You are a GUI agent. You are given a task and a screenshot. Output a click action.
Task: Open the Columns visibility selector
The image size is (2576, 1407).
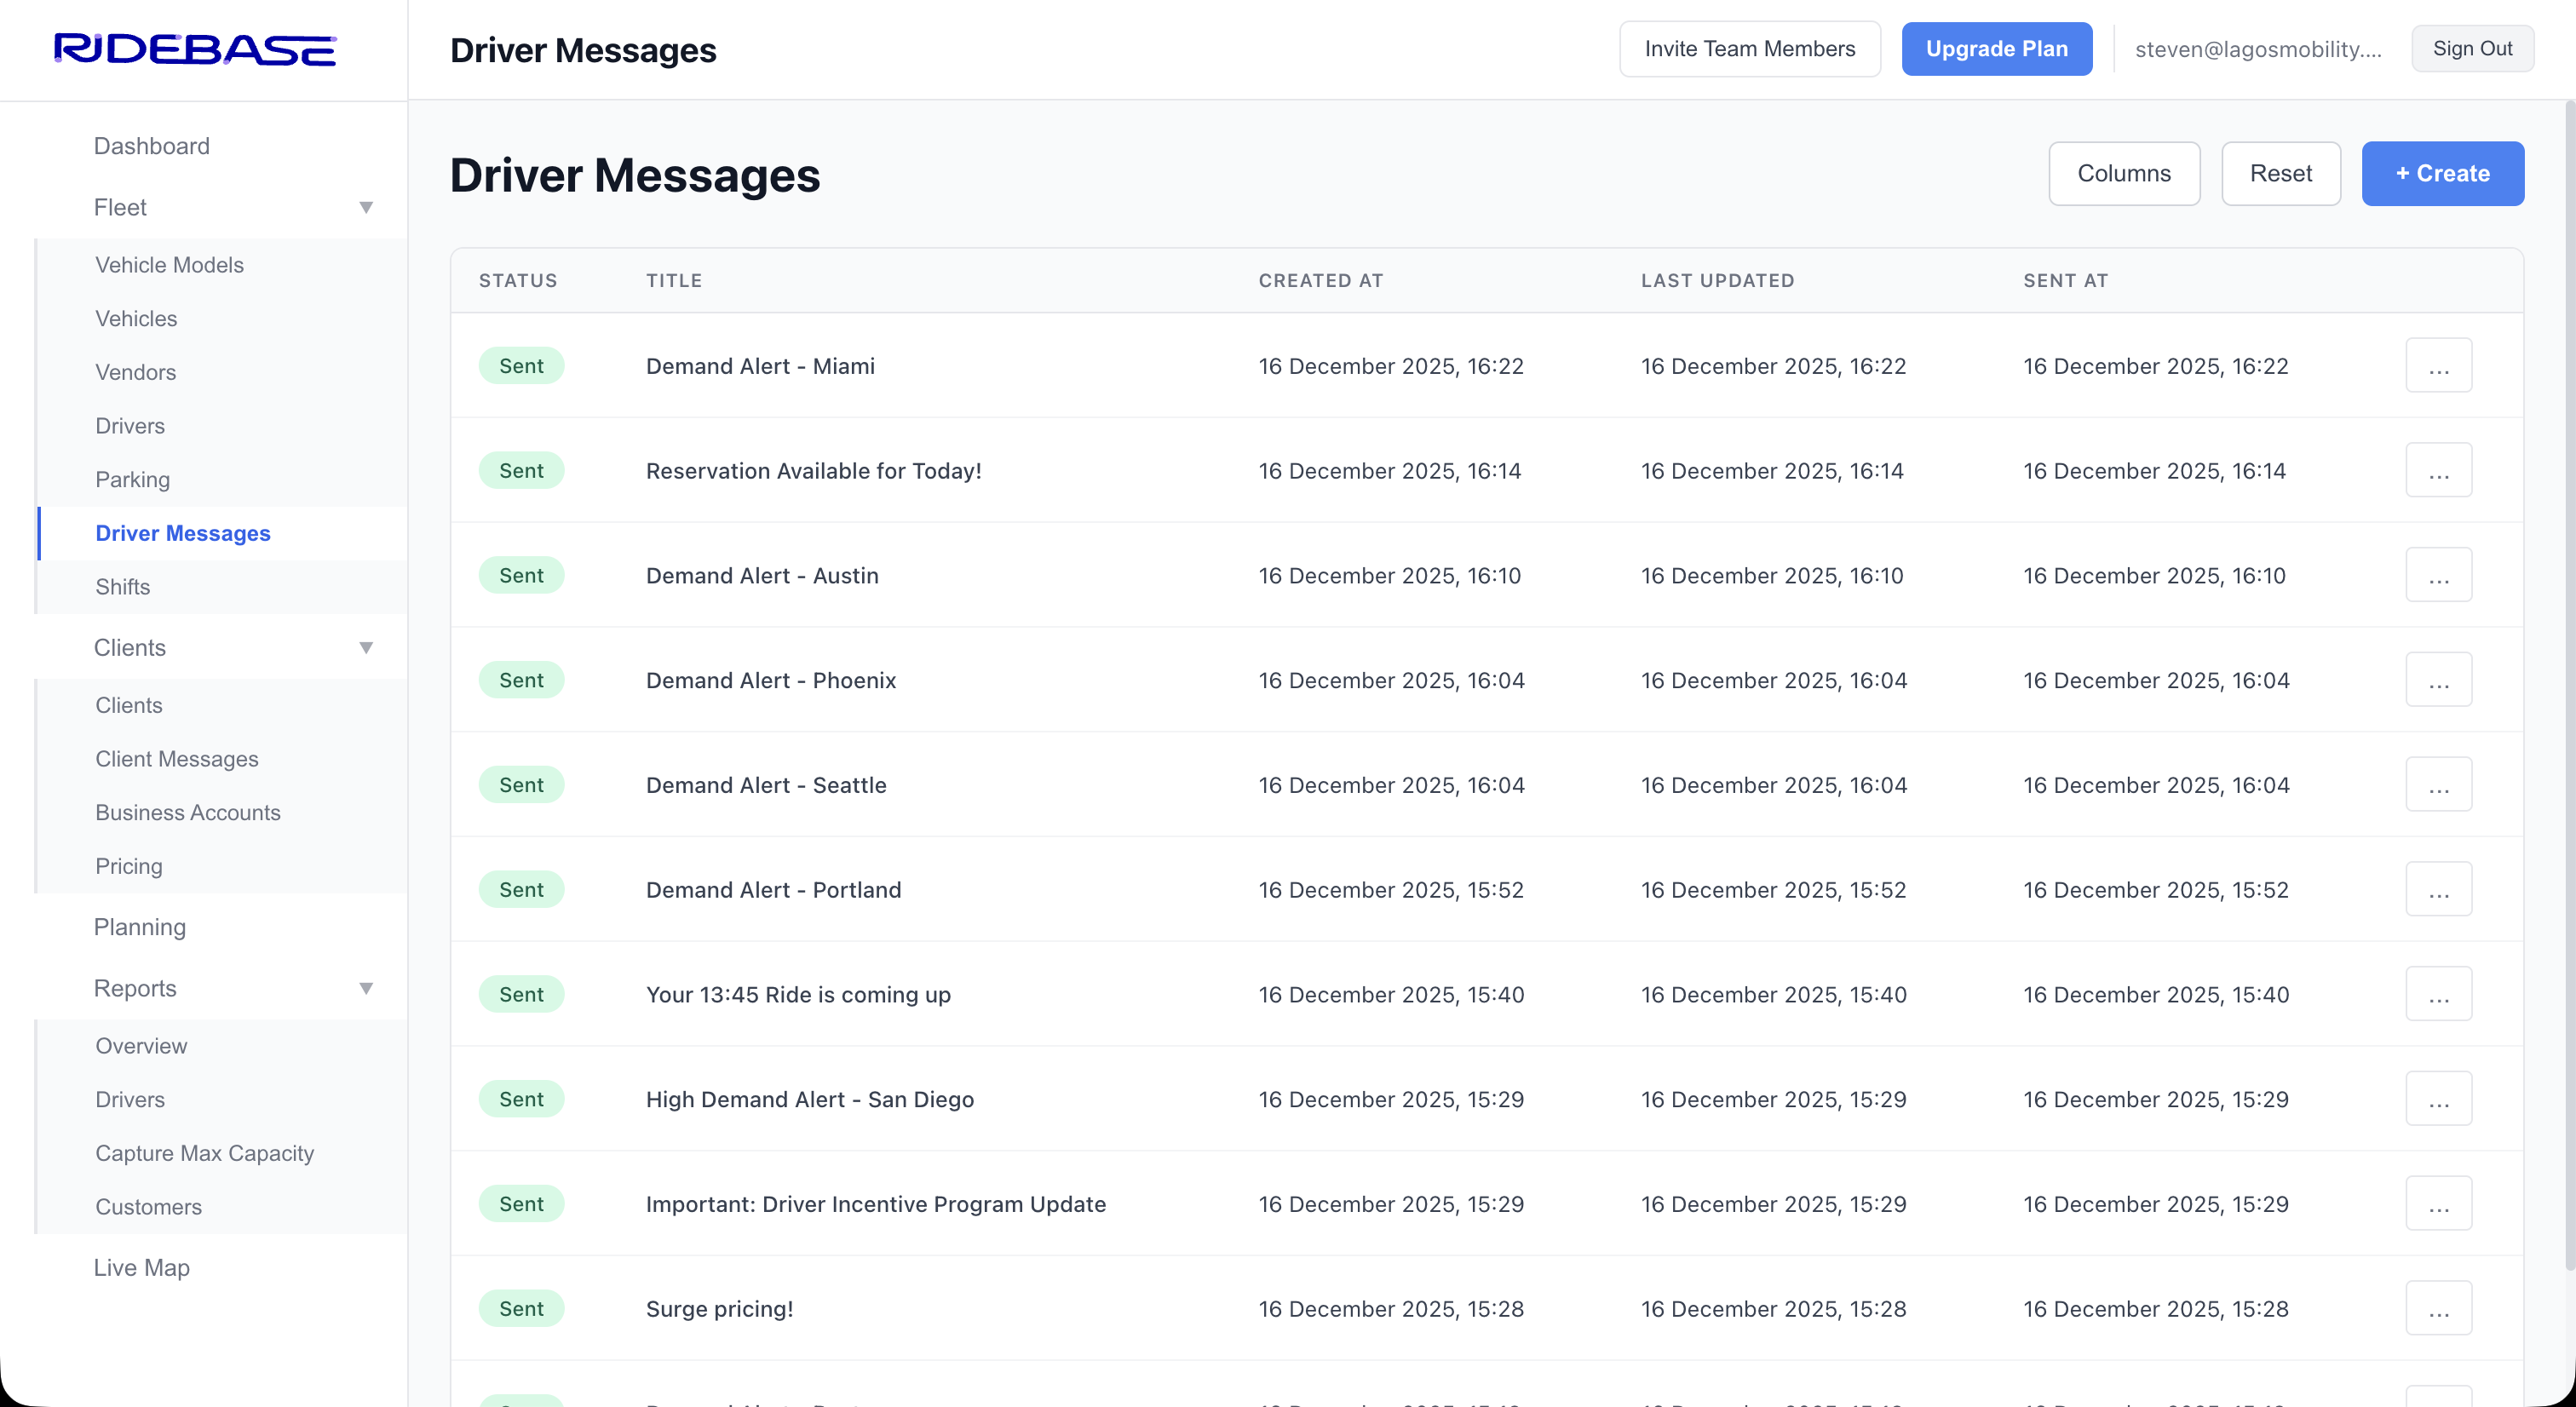(x=2123, y=174)
